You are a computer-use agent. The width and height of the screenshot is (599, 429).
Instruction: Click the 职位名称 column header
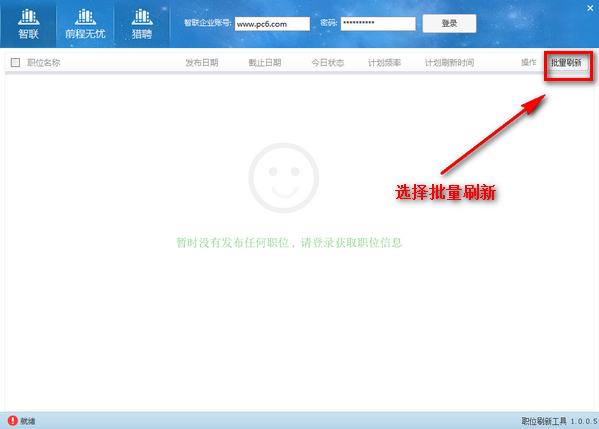coord(44,63)
